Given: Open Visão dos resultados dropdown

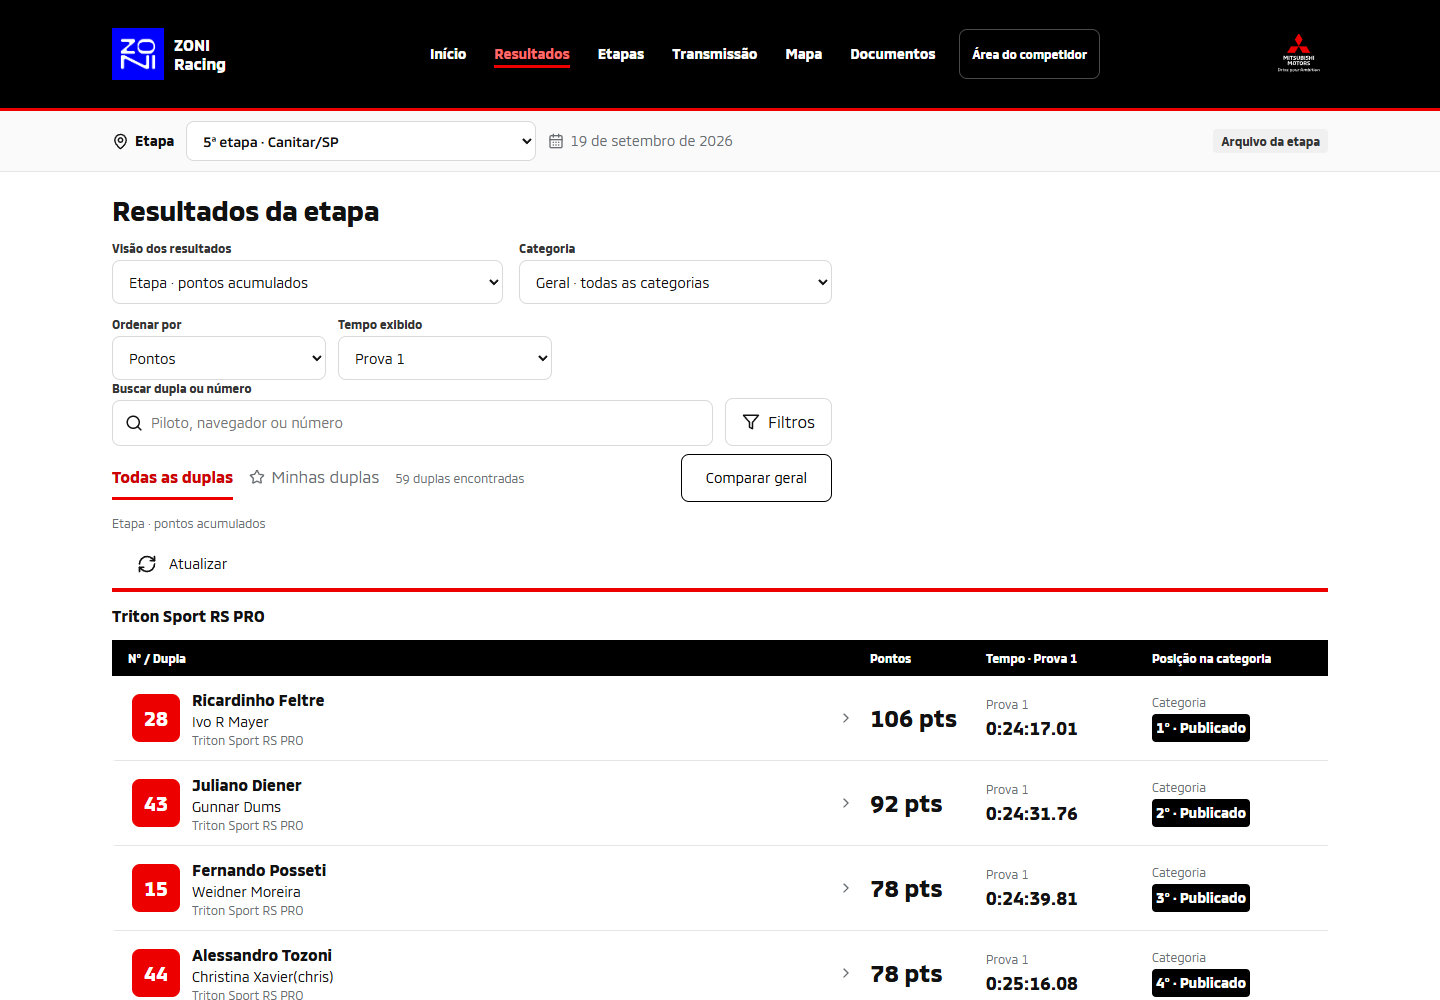Looking at the screenshot, I should (307, 282).
